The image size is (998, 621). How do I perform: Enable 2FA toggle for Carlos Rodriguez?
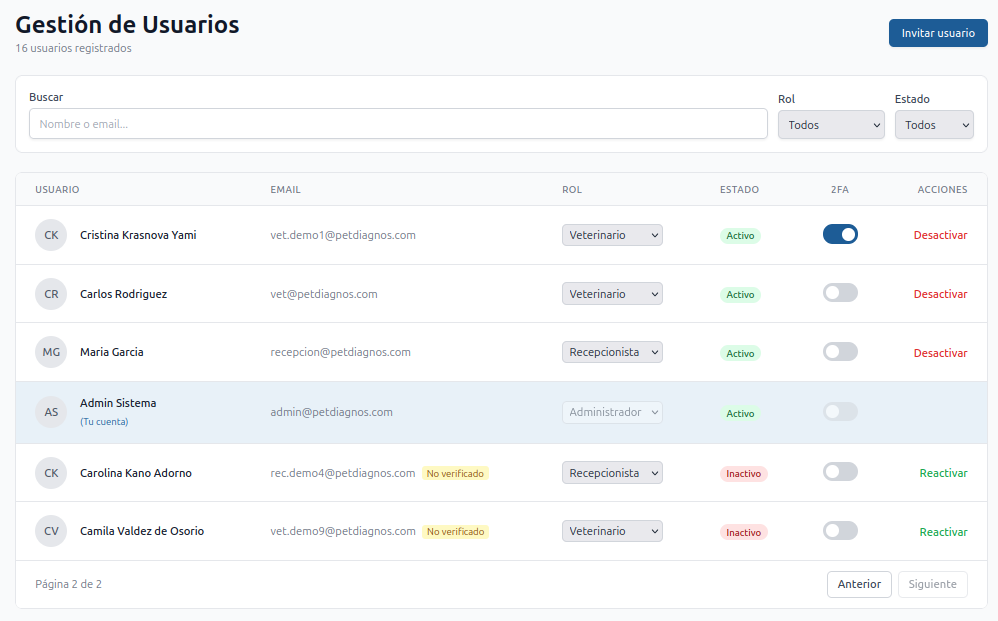(x=840, y=293)
